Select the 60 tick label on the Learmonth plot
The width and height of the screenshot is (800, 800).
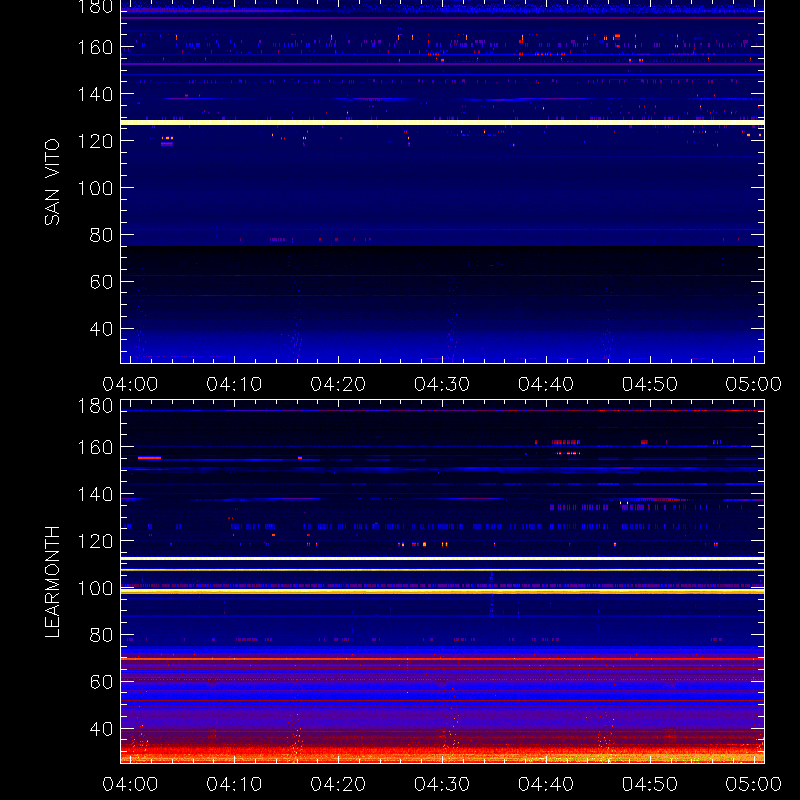click(102, 682)
